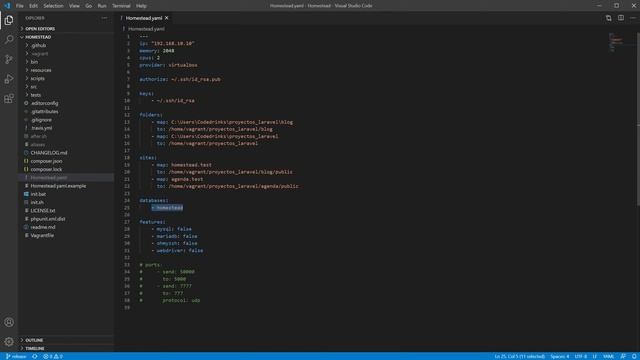
Task: Open the .editorconfig file
Action: click(44, 103)
